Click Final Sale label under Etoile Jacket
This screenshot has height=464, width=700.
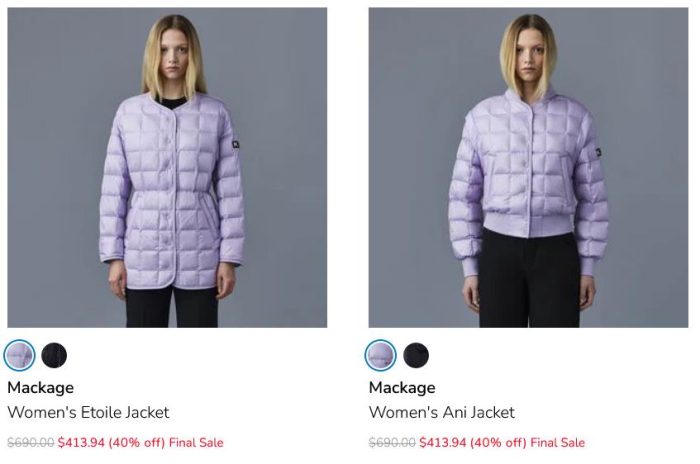point(196,443)
